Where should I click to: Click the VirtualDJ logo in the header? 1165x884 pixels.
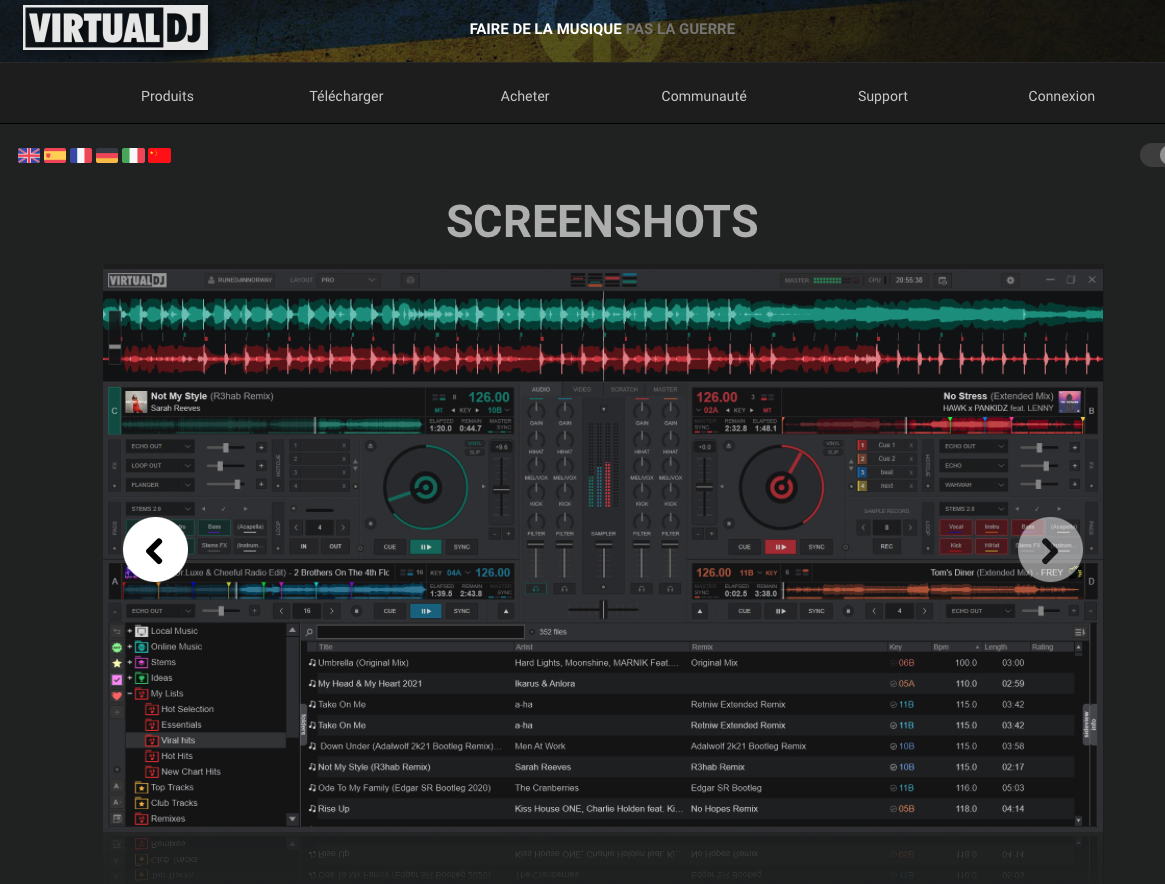point(115,28)
